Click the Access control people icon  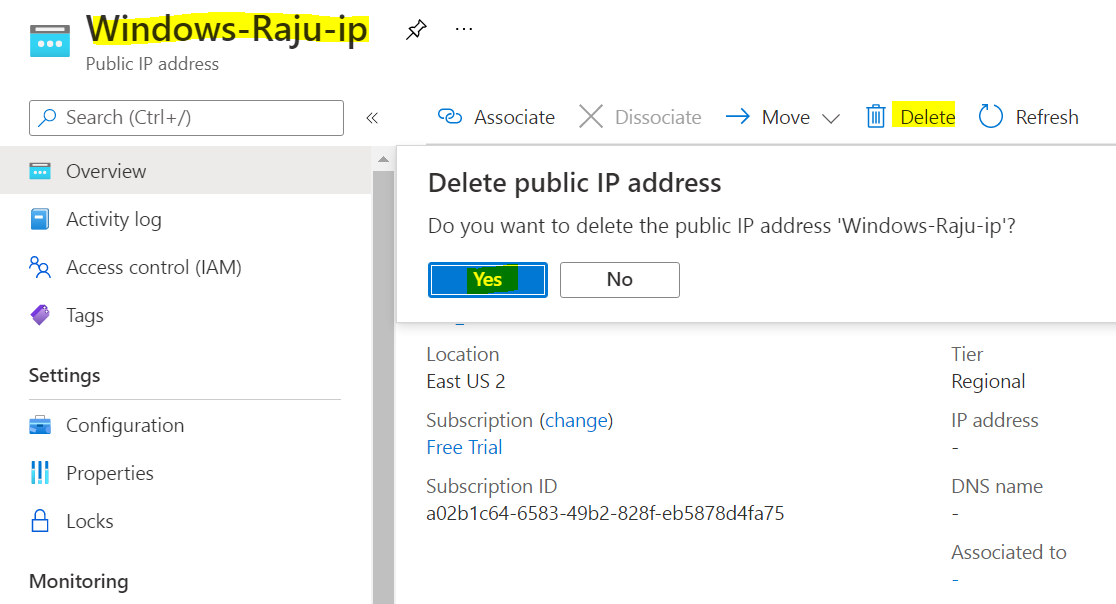40,267
